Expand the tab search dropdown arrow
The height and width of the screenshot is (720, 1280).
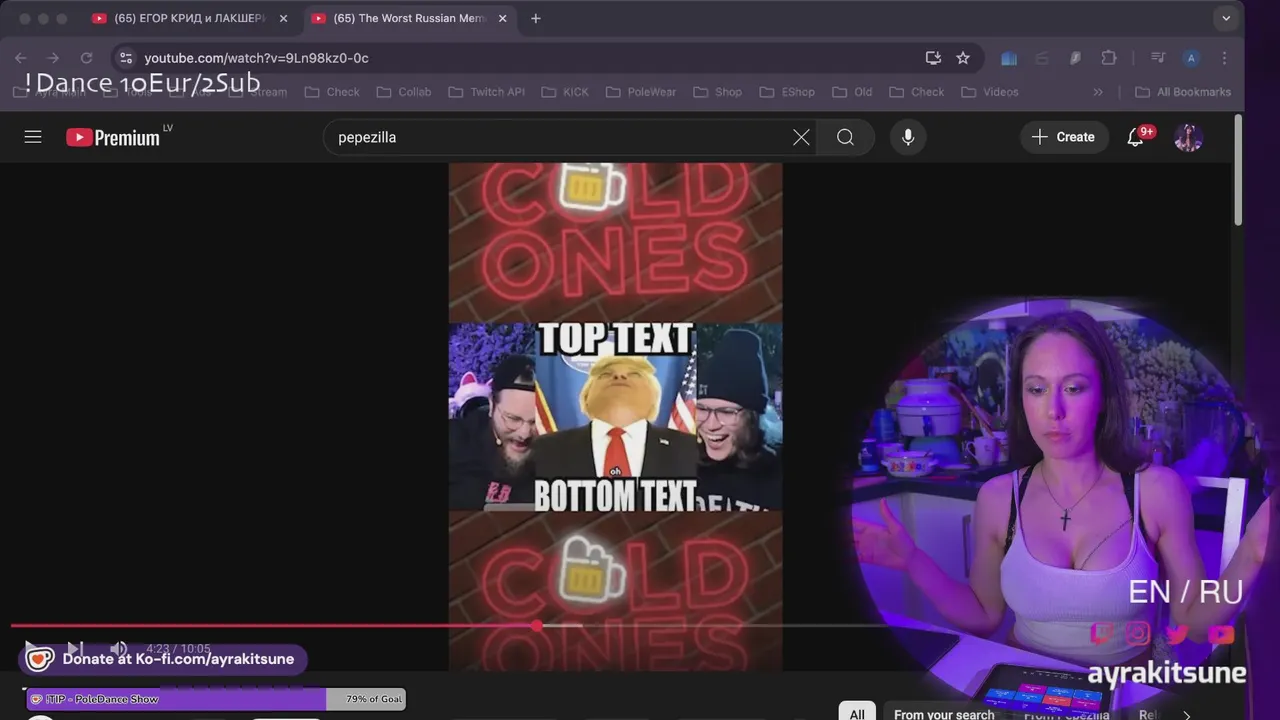tap(1226, 18)
